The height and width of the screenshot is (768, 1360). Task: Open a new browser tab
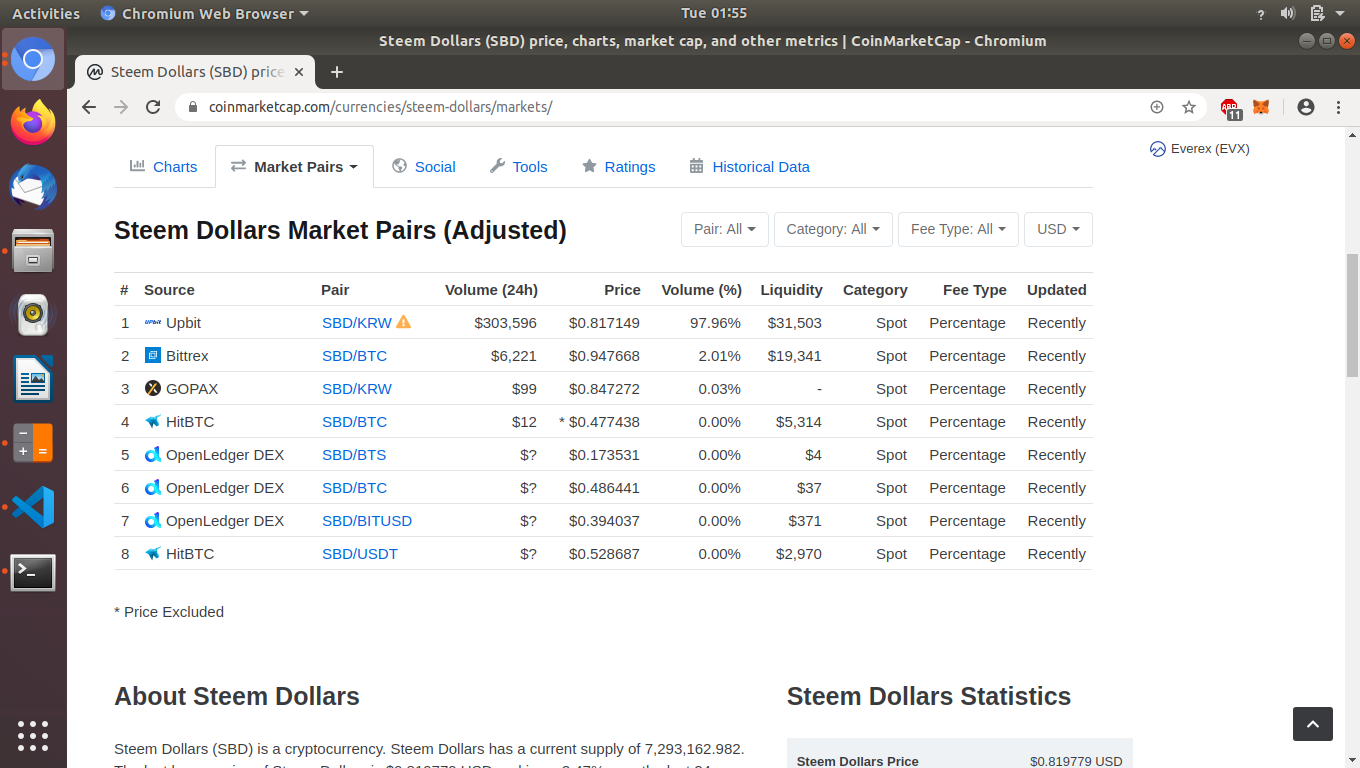pos(337,72)
